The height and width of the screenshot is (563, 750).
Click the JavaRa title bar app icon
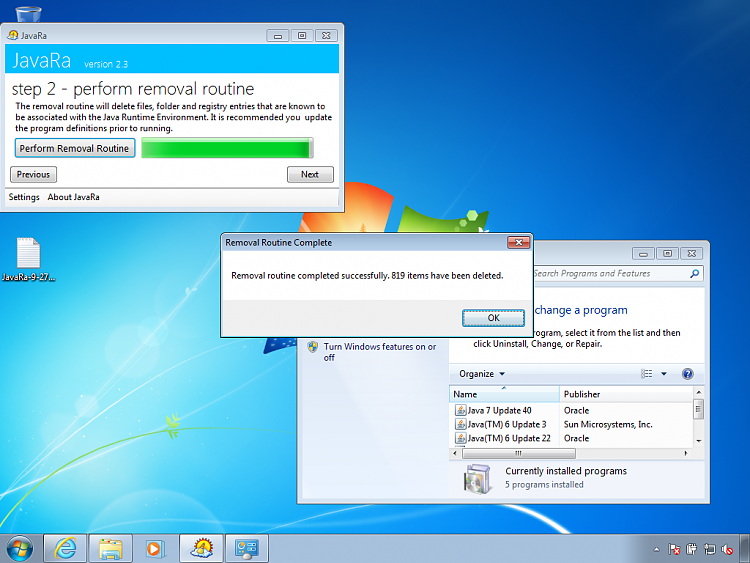(13, 35)
